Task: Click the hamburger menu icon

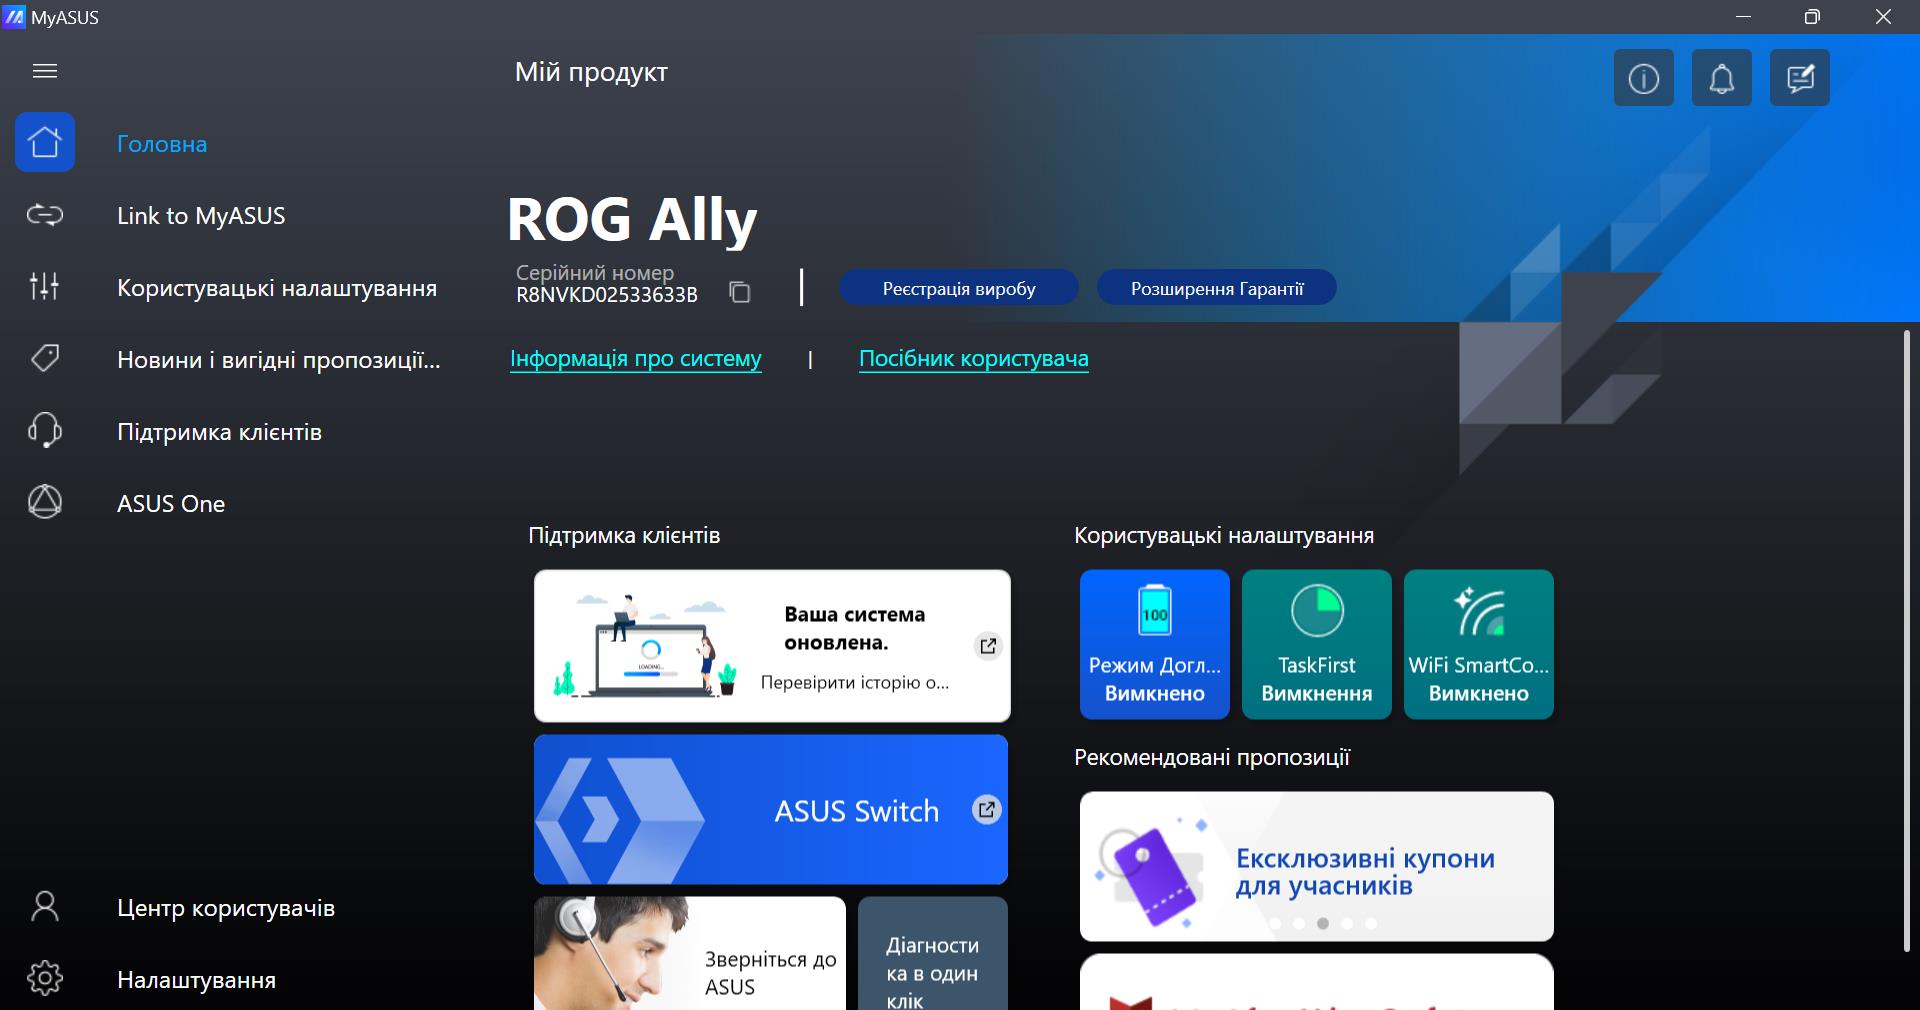Action: (45, 71)
